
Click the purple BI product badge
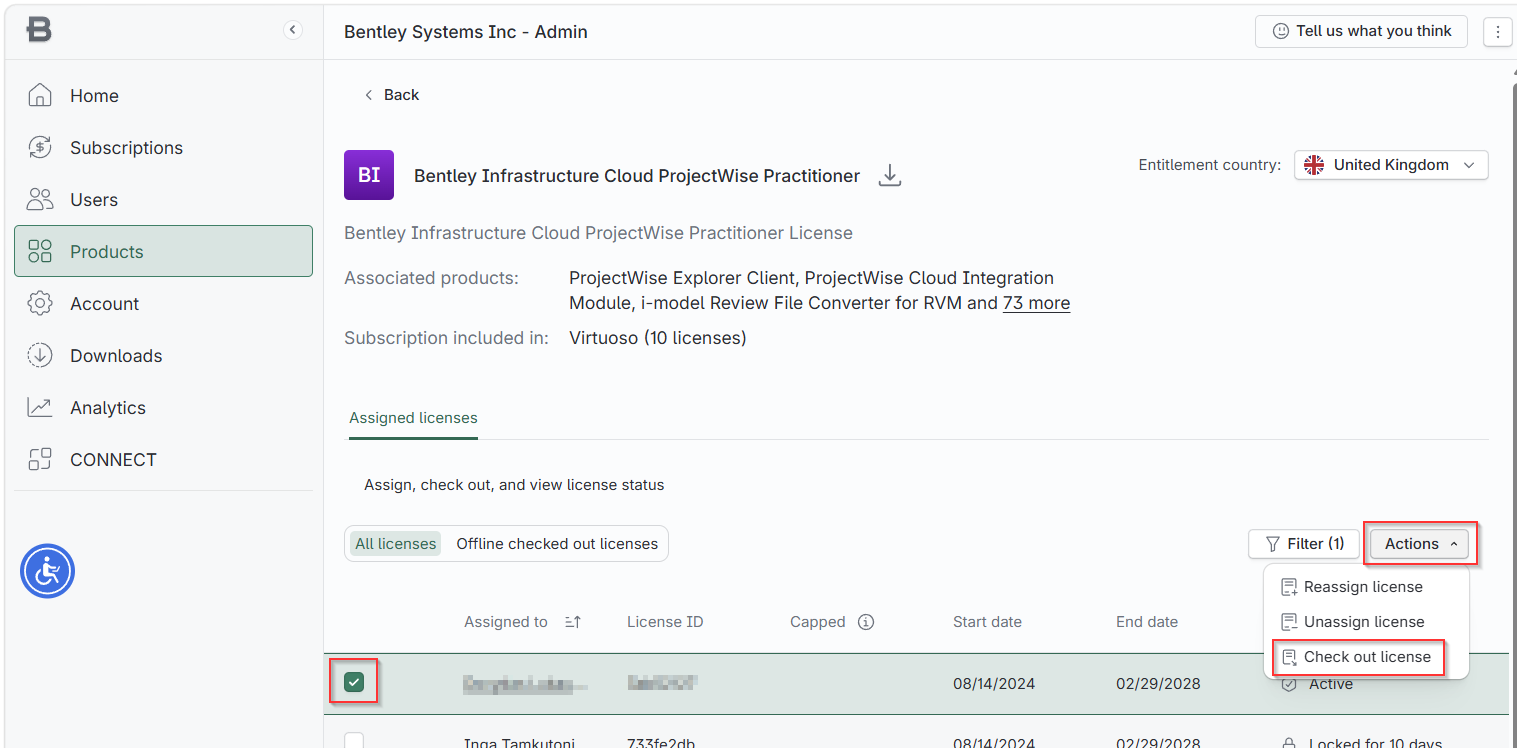pos(369,175)
